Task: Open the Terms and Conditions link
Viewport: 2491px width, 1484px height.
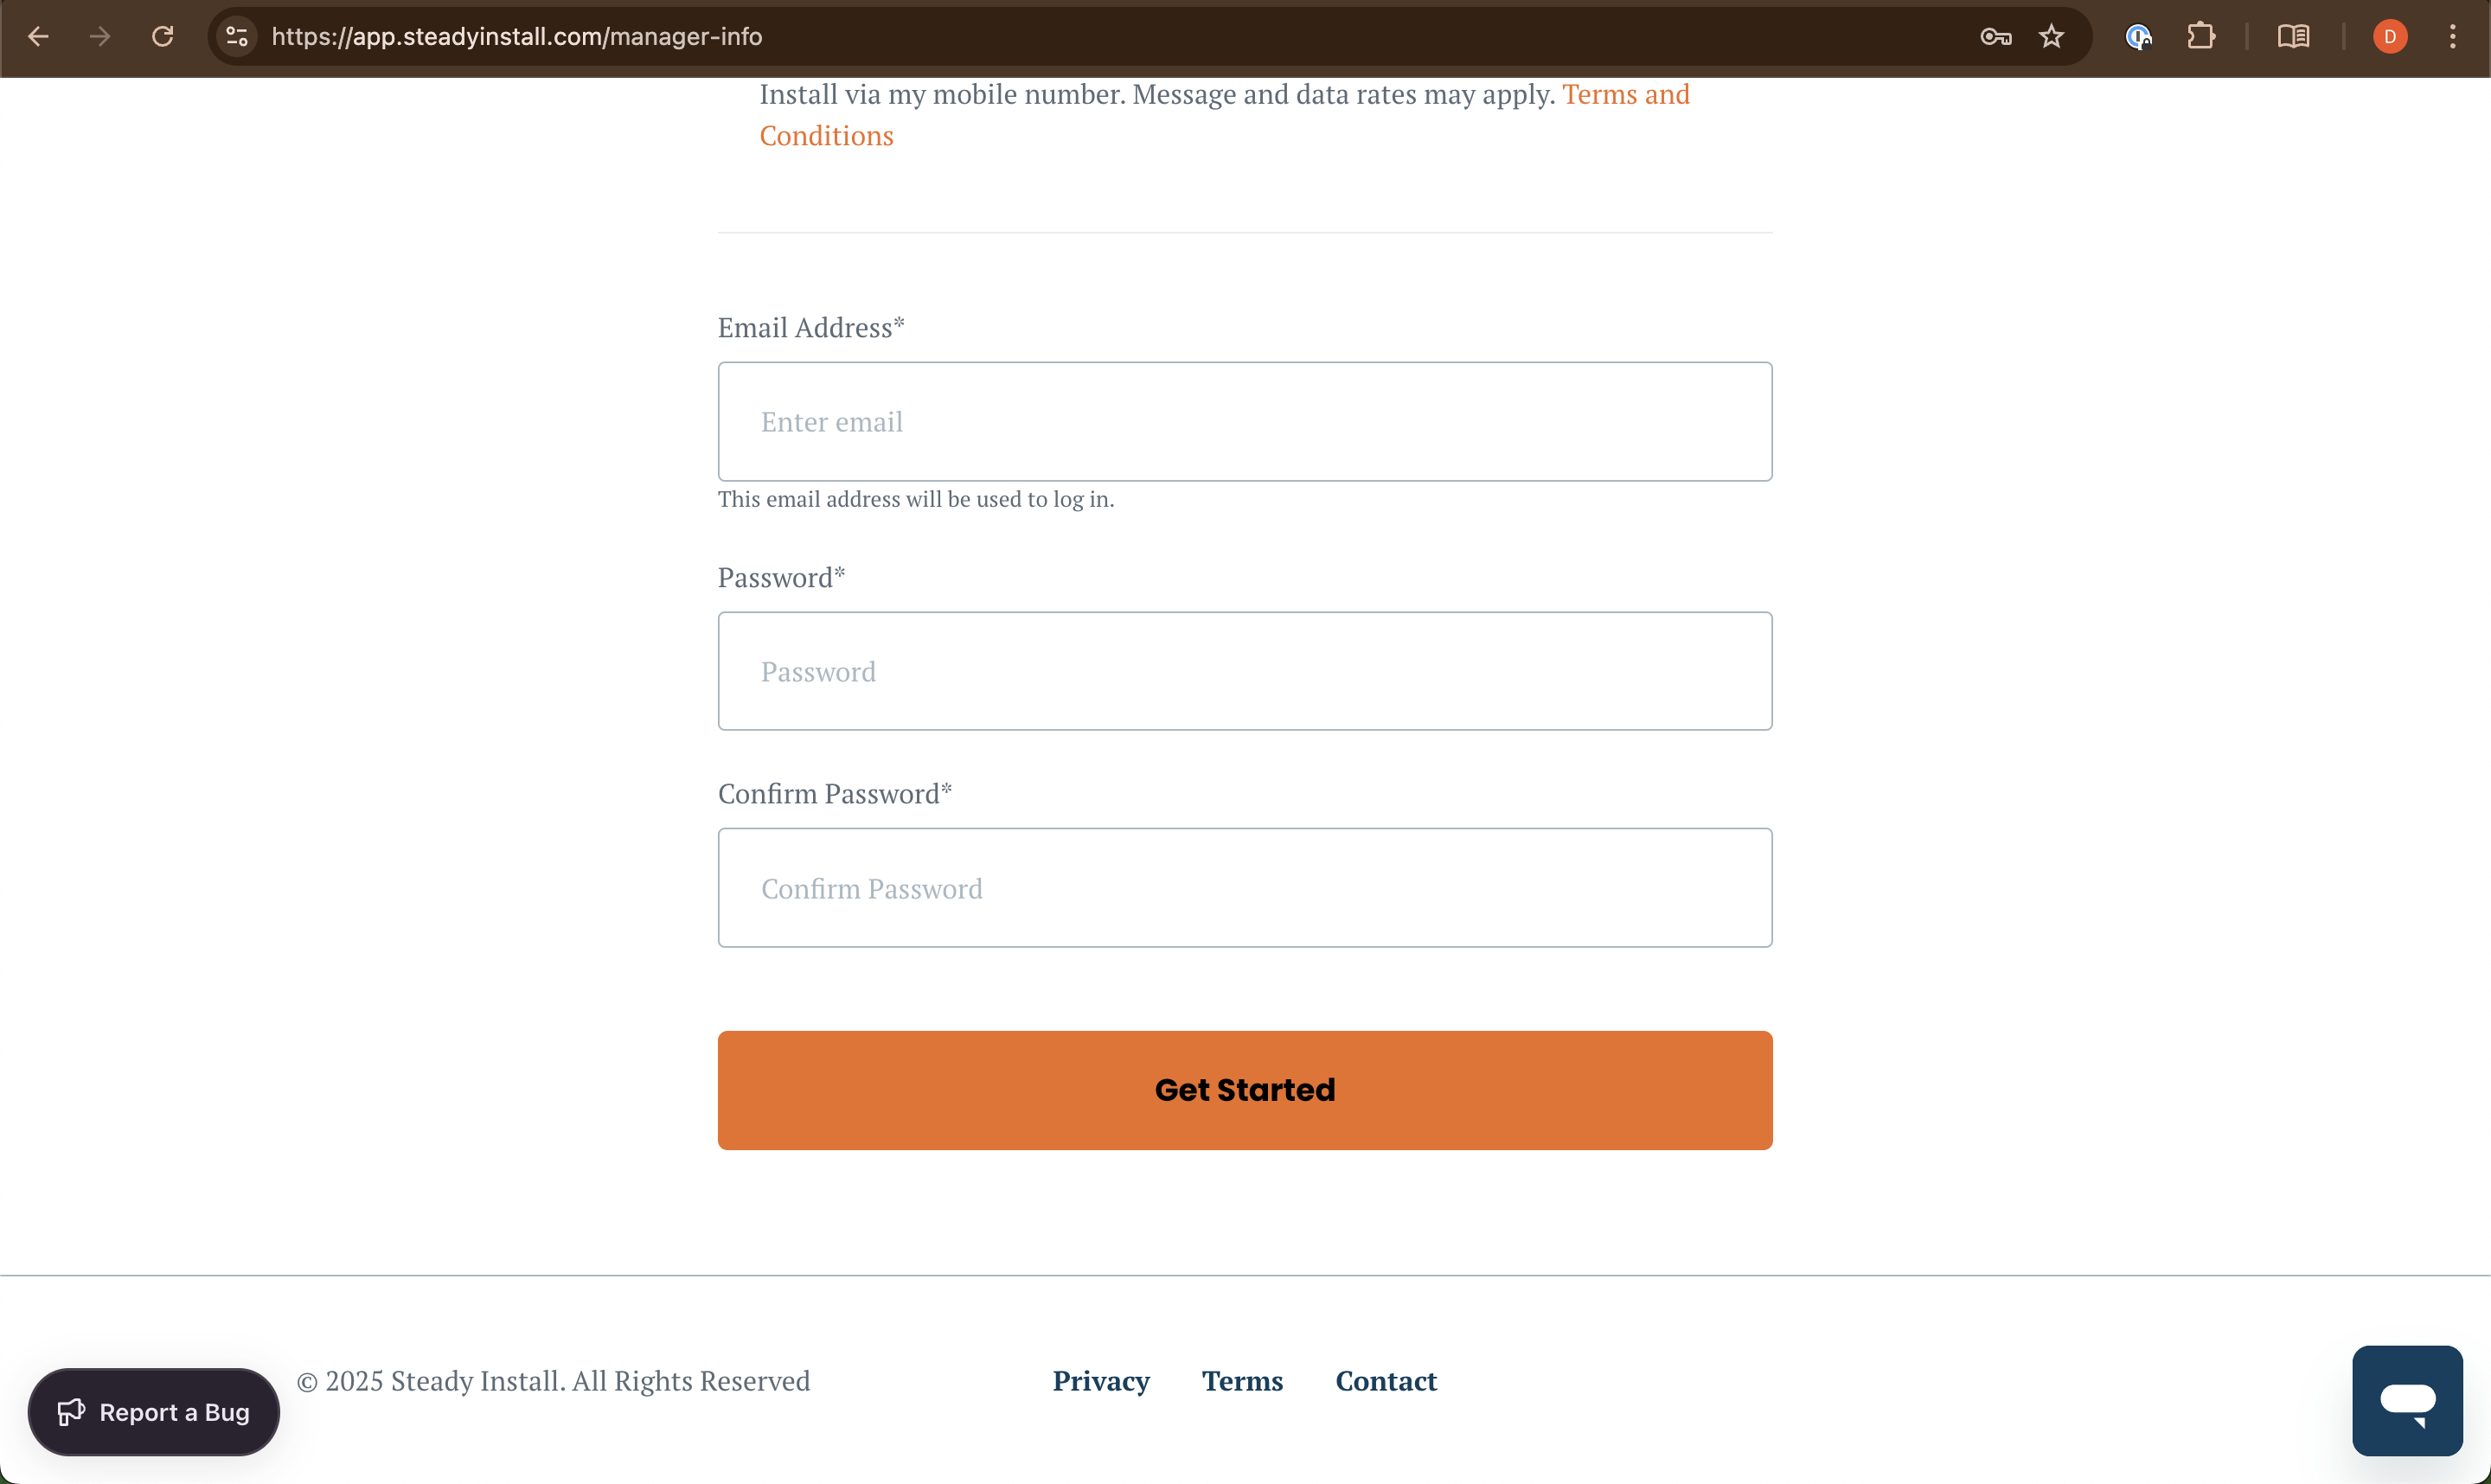Action: click(x=1625, y=94)
